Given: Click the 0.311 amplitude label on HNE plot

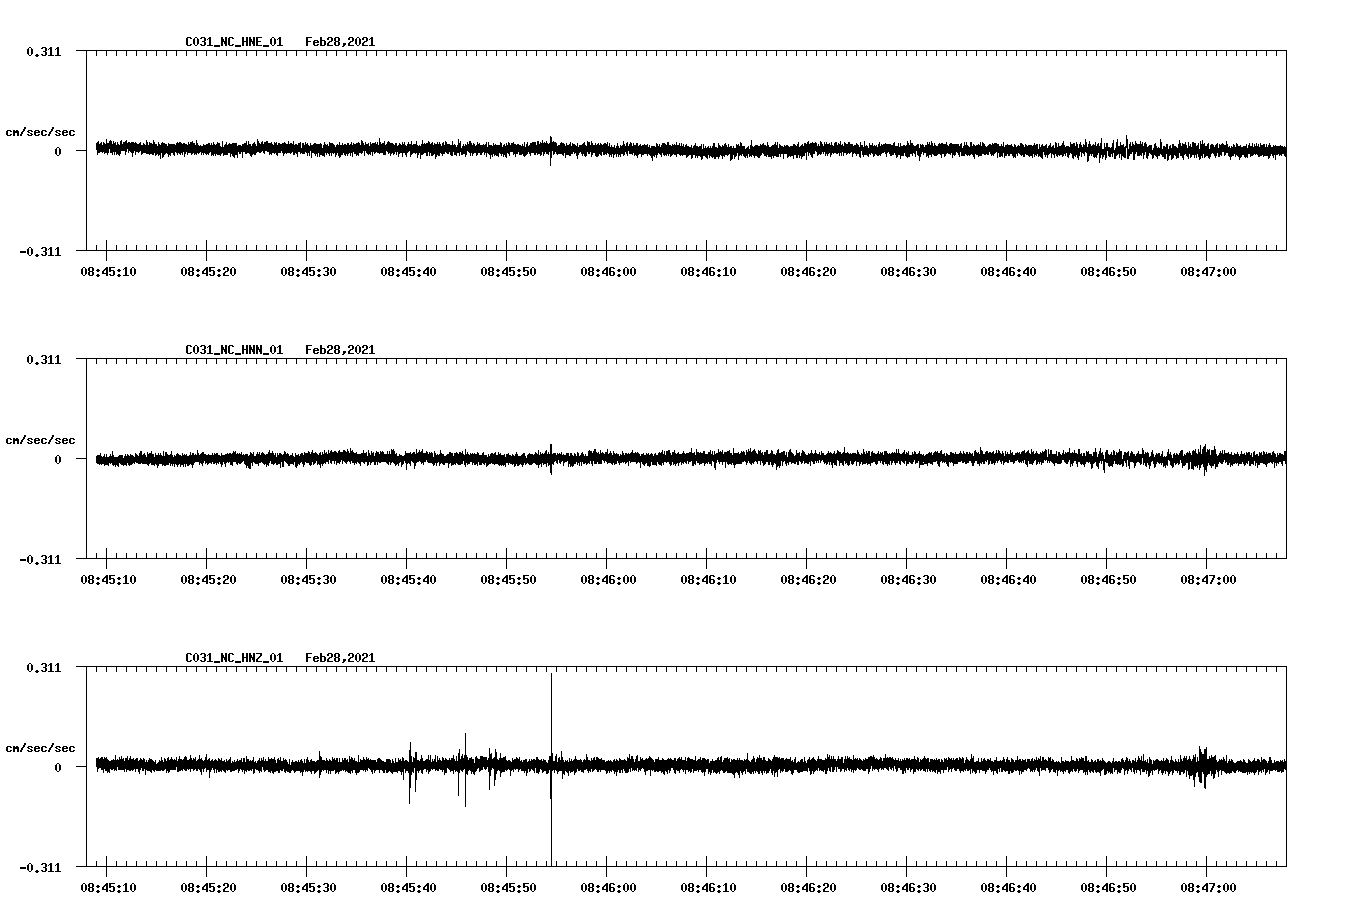Looking at the screenshot, I should [x=45, y=51].
